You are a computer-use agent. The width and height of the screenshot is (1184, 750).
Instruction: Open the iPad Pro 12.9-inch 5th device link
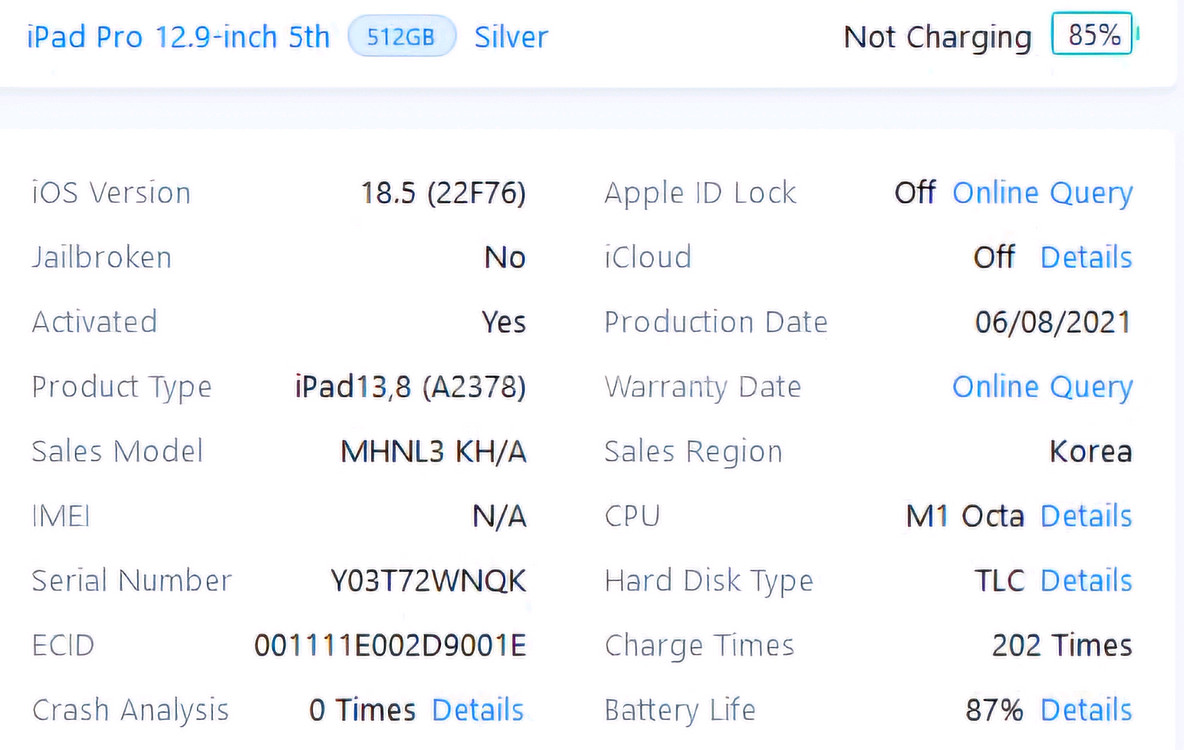click(x=178, y=37)
